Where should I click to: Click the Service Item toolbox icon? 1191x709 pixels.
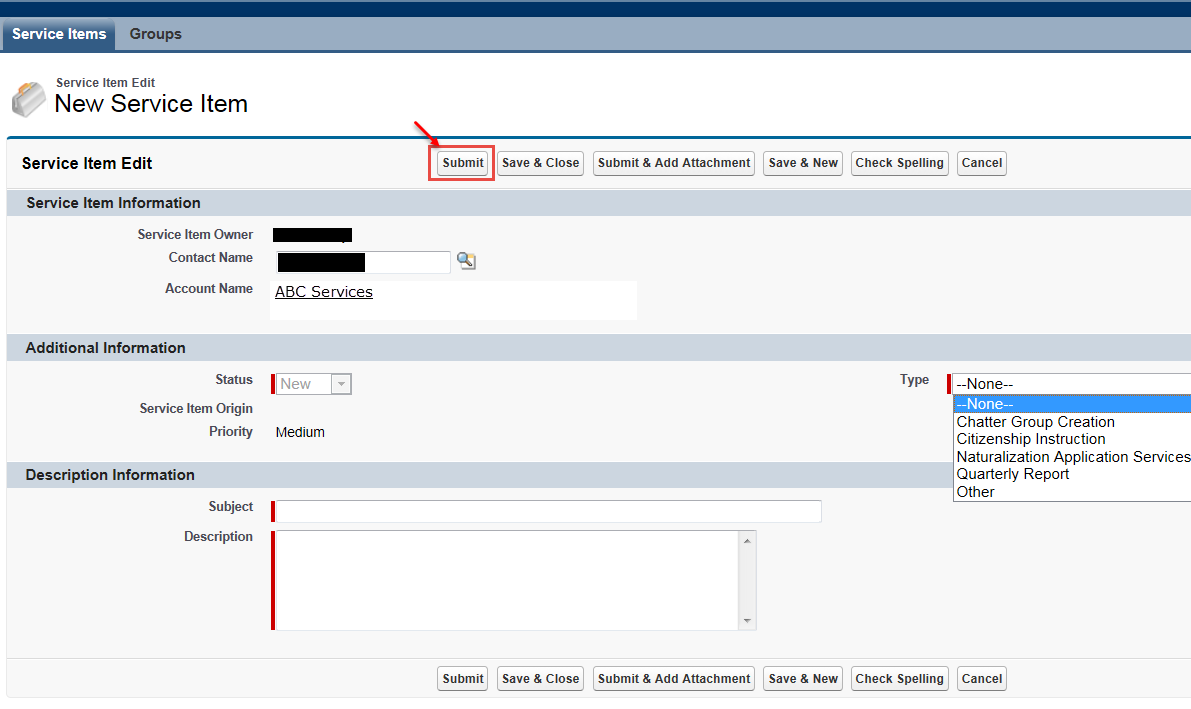point(29,99)
